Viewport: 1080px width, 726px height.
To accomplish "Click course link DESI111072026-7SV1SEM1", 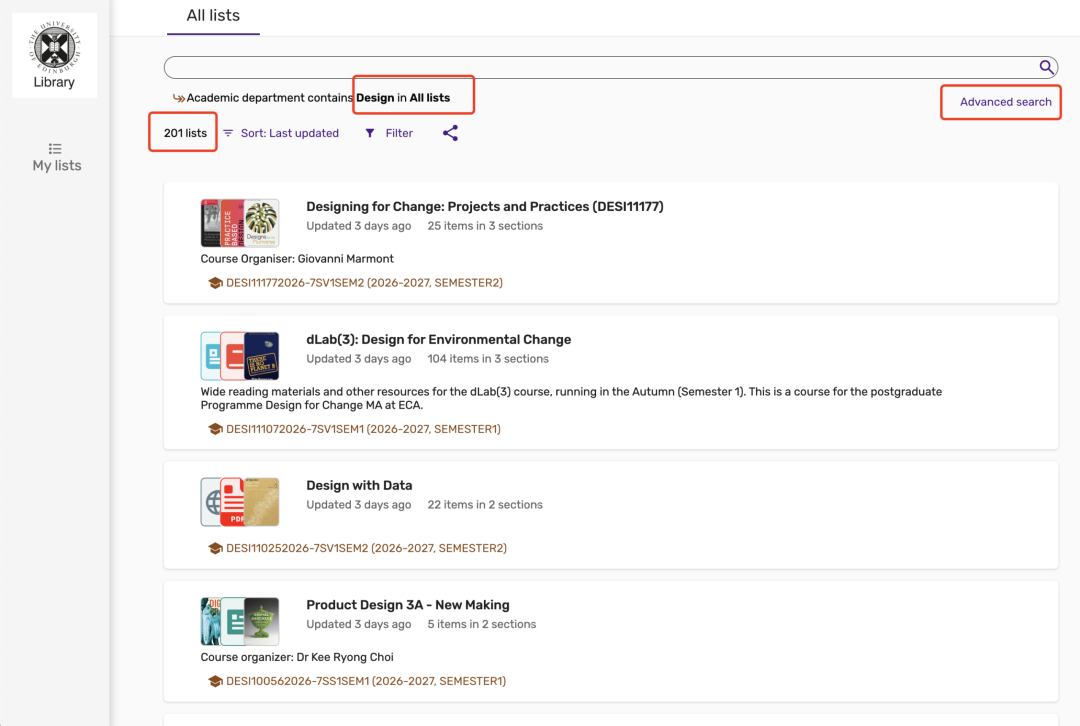I will coord(364,429).
